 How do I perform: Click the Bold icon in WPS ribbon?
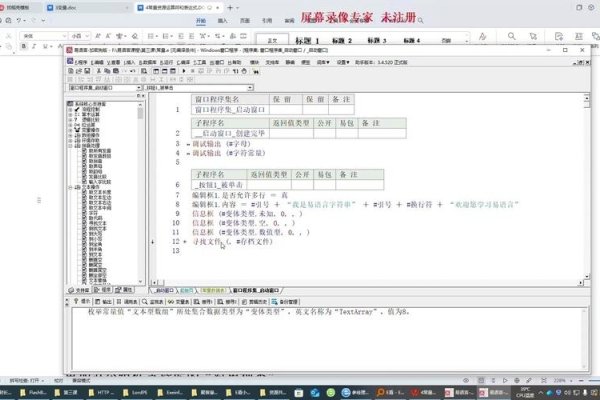click(x=24, y=46)
